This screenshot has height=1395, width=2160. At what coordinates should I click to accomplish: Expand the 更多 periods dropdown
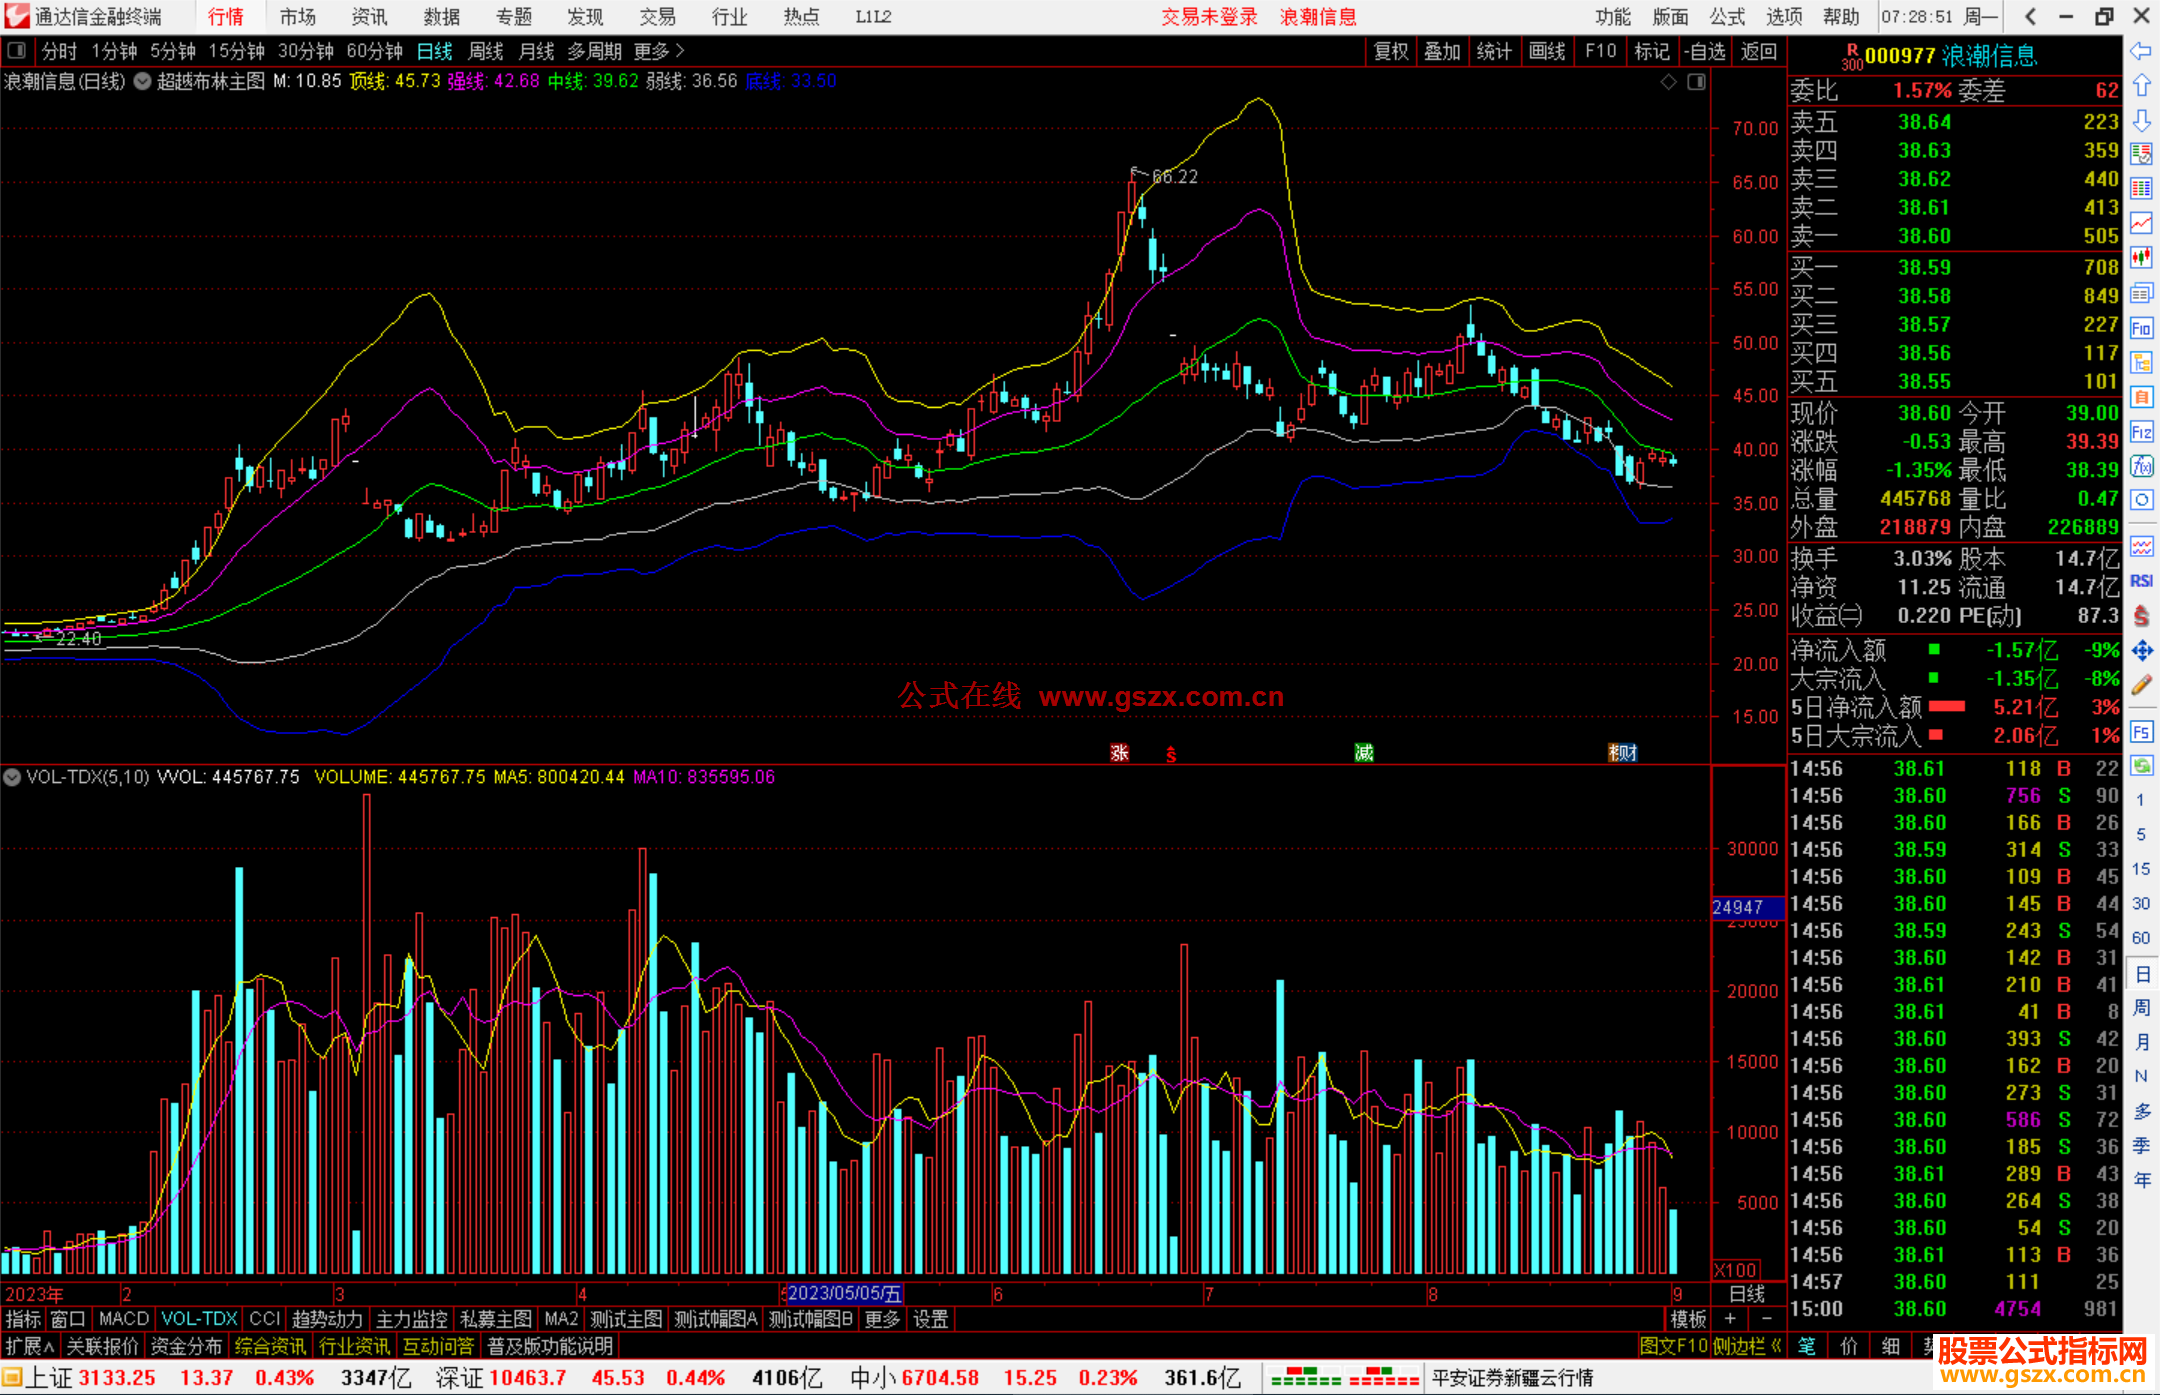pyautogui.click(x=659, y=50)
